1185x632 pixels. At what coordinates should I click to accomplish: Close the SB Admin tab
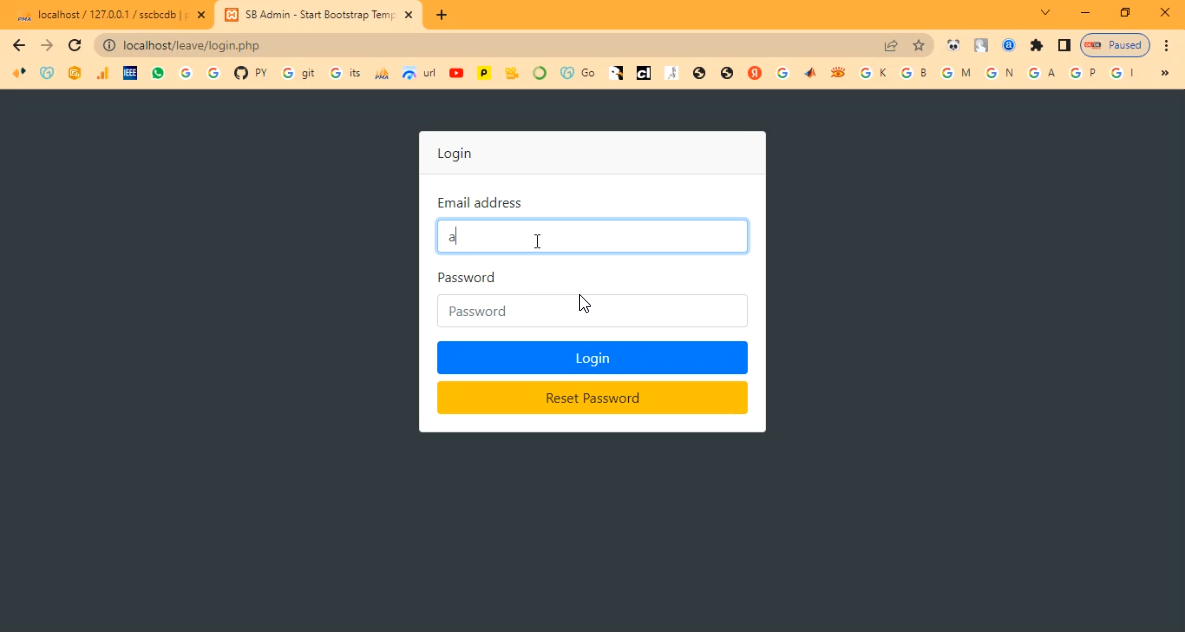(408, 14)
